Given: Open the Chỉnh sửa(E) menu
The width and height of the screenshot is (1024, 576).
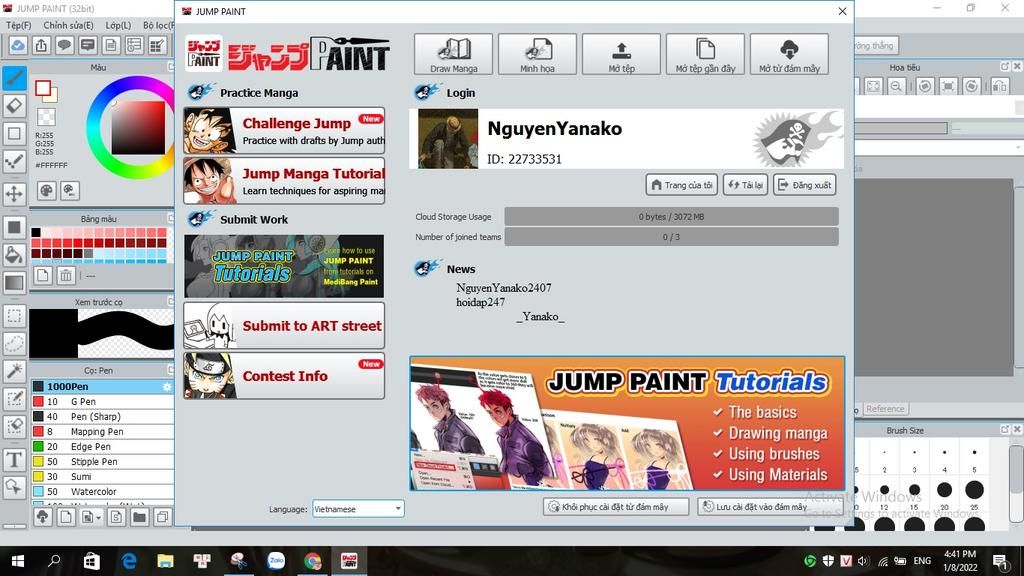Looking at the screenshot, I should pyautogui.click(x=69, y=25).
